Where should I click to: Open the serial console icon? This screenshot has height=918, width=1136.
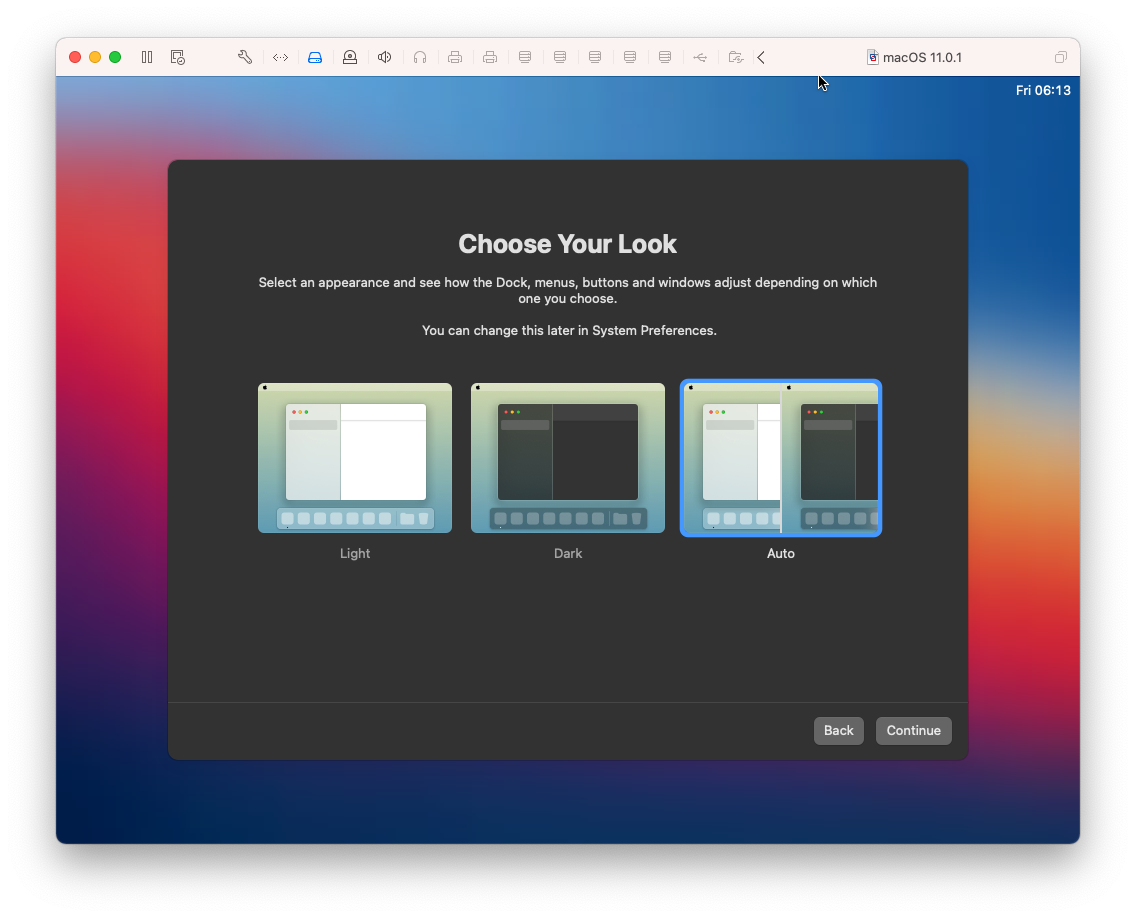click(x=280, y=57)
